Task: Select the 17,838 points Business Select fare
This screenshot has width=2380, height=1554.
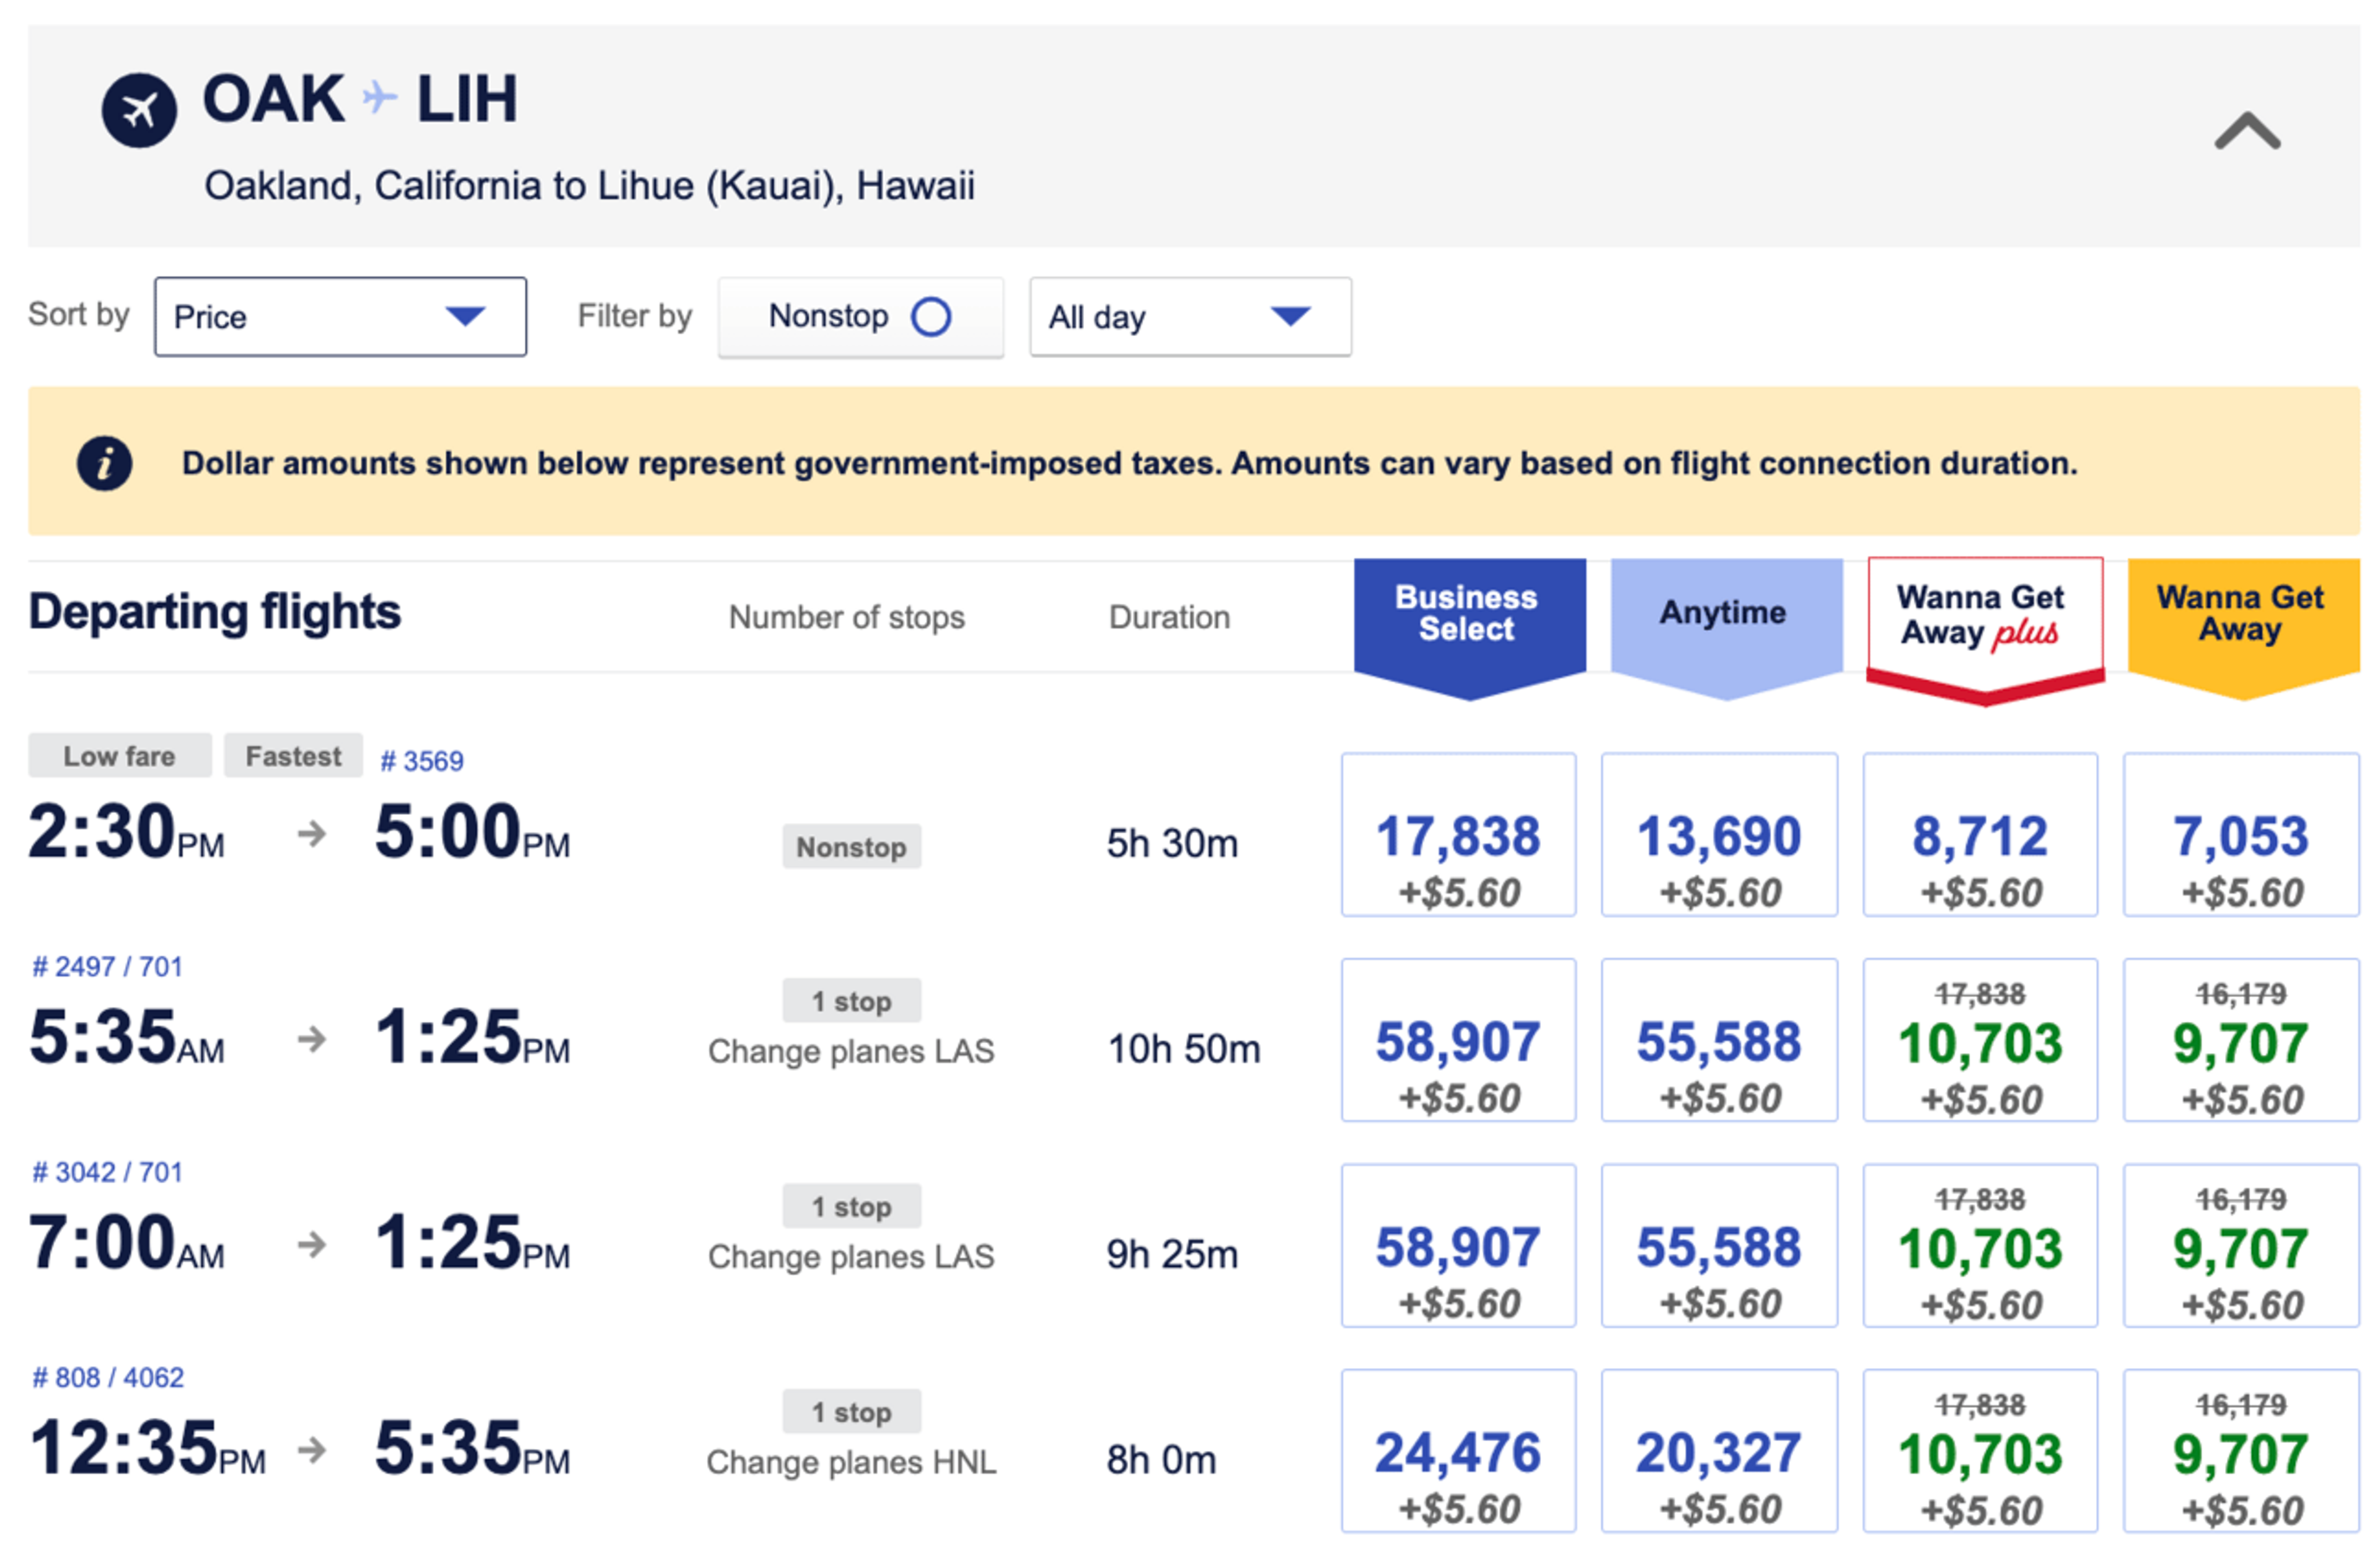Action: pyautogui.click(x=1458, y=835)
